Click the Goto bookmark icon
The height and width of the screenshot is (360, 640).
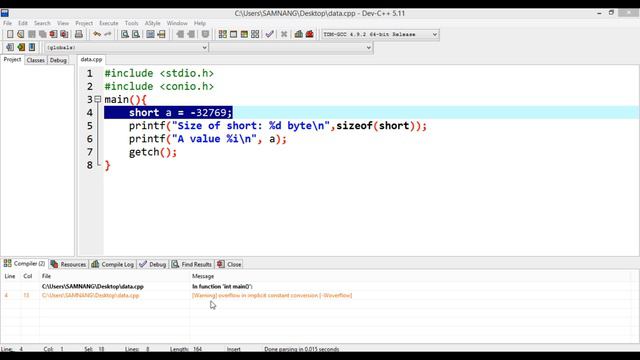tap(32, 47)
